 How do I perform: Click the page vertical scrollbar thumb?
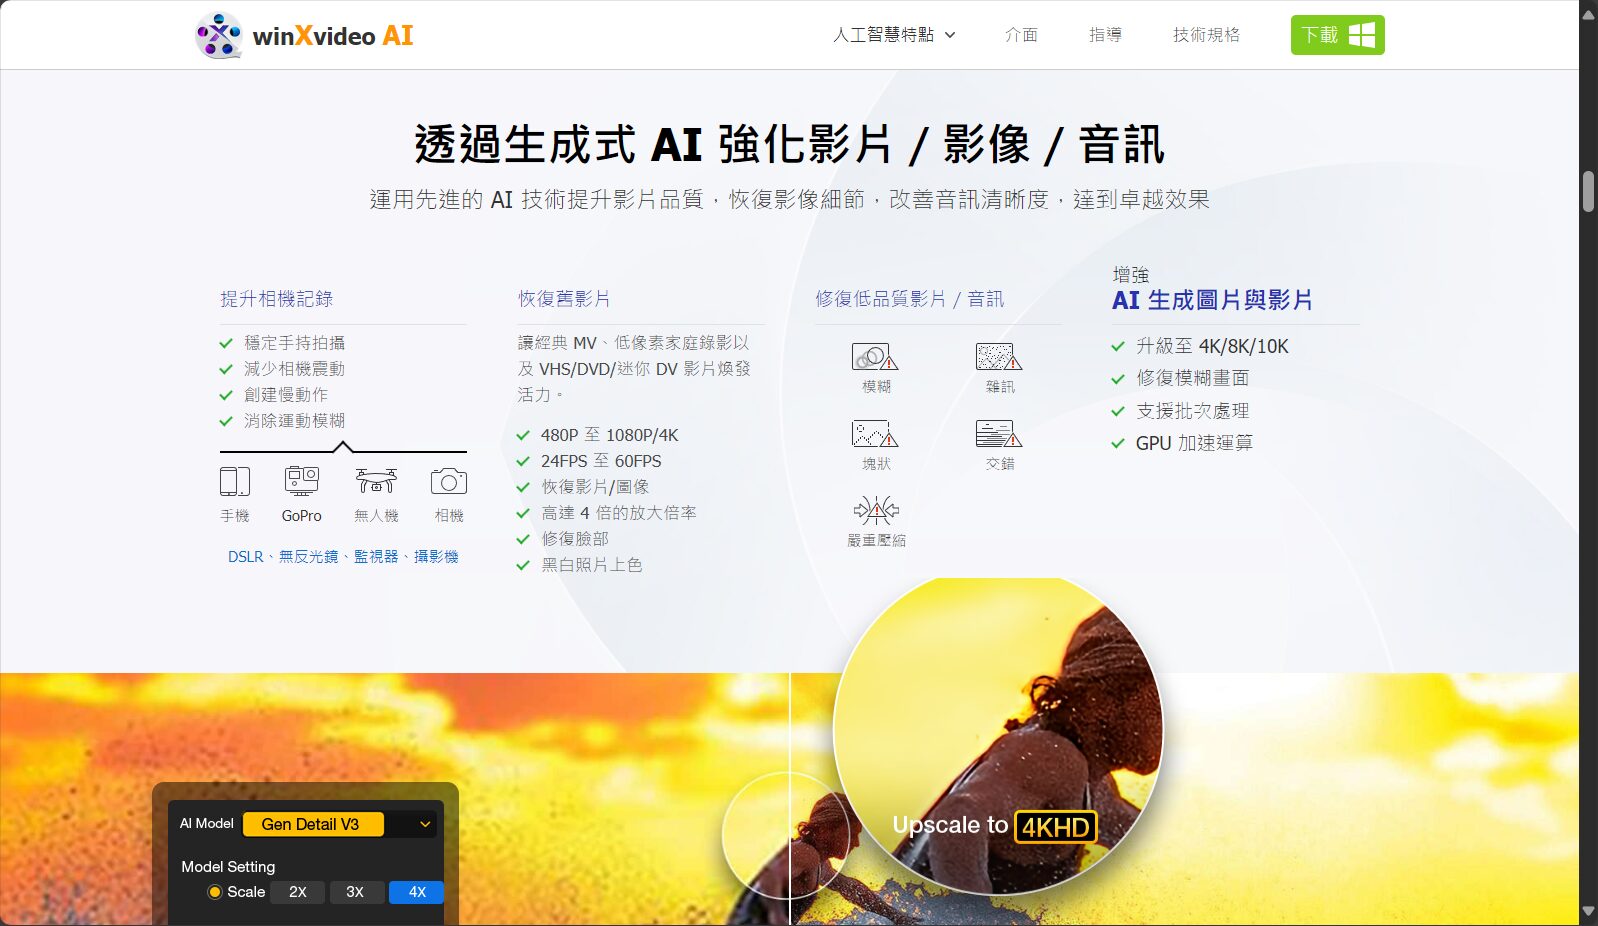tap(1588, 191)
